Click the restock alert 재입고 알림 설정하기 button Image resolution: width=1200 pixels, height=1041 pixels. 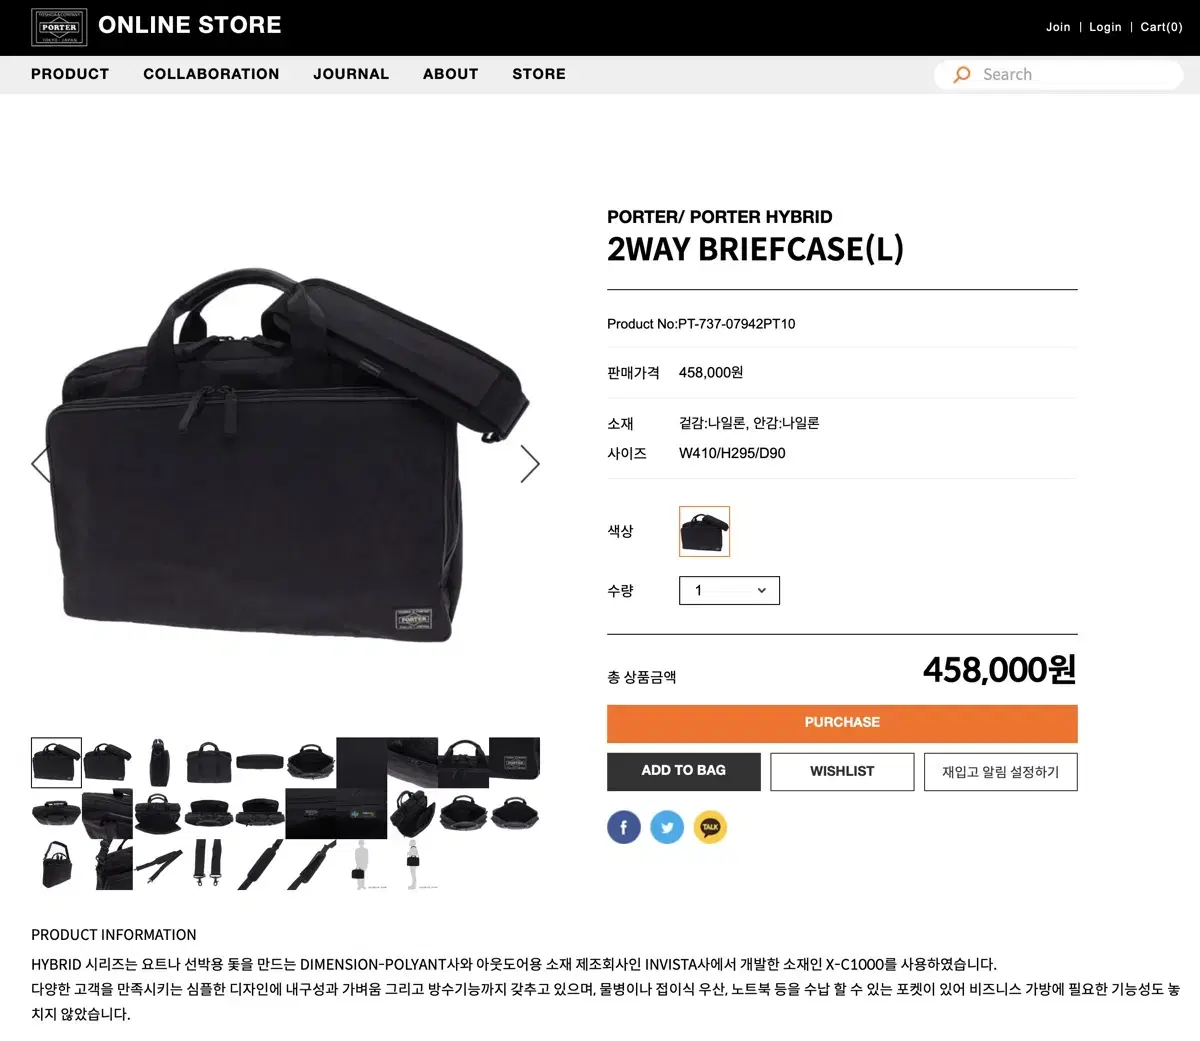[x=1001, y=771]
